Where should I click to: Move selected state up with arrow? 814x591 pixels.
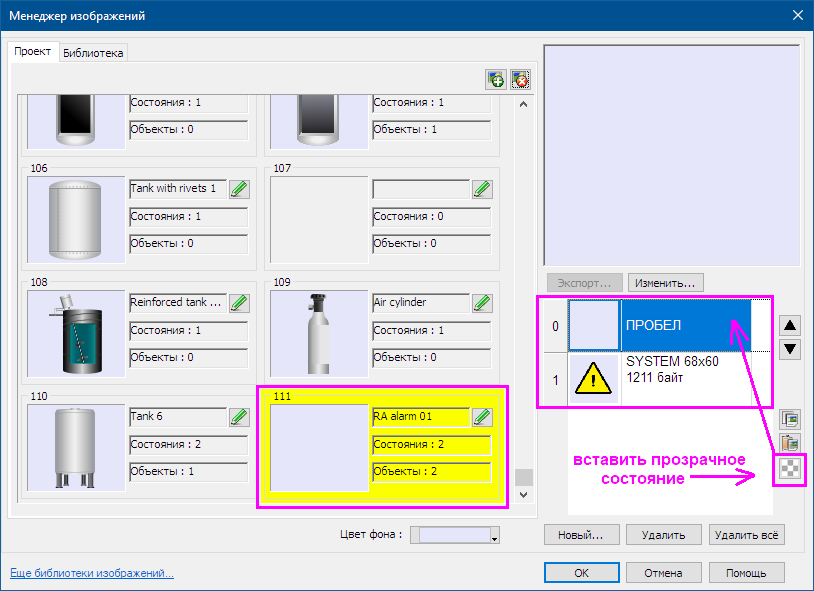[x=790, y=326]
